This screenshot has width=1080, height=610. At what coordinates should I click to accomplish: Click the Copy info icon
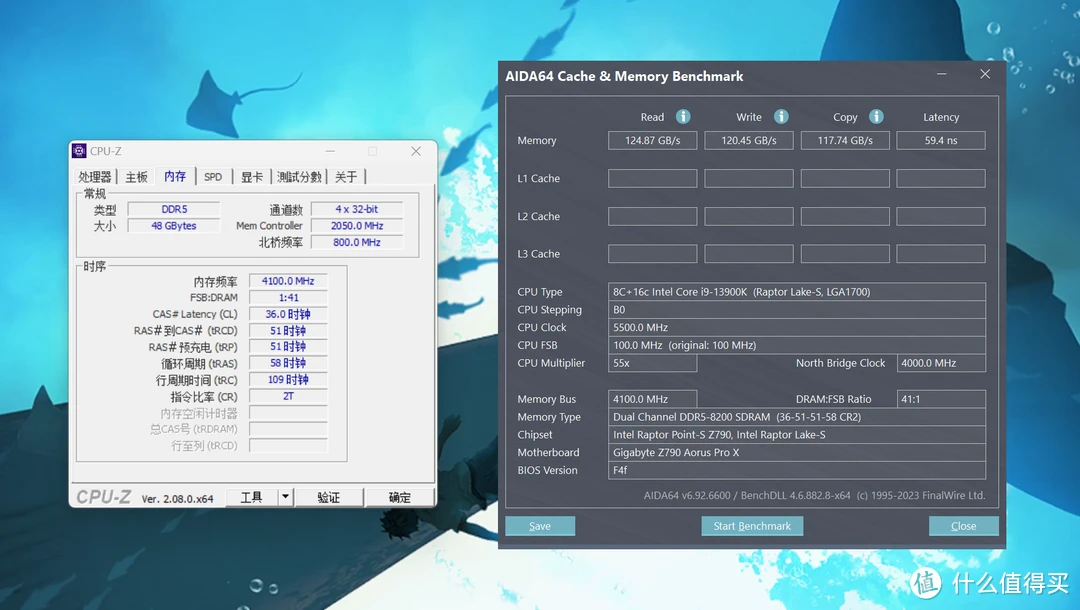pyautogui.click(x=876, y=117)
